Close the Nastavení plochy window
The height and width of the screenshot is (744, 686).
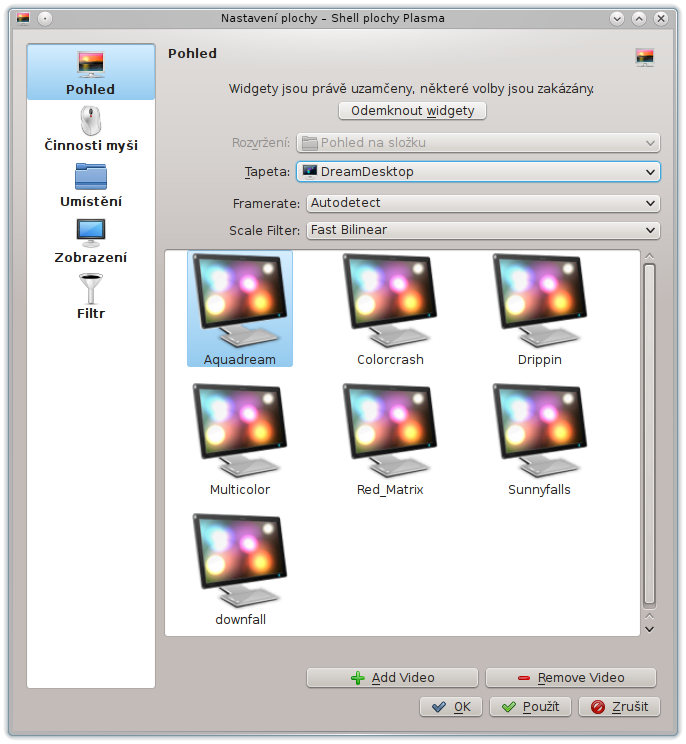click(x=661, y=19)
